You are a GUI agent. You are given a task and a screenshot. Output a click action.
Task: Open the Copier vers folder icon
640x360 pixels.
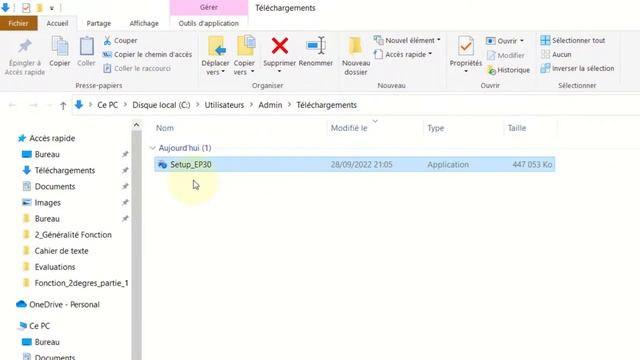245,46
